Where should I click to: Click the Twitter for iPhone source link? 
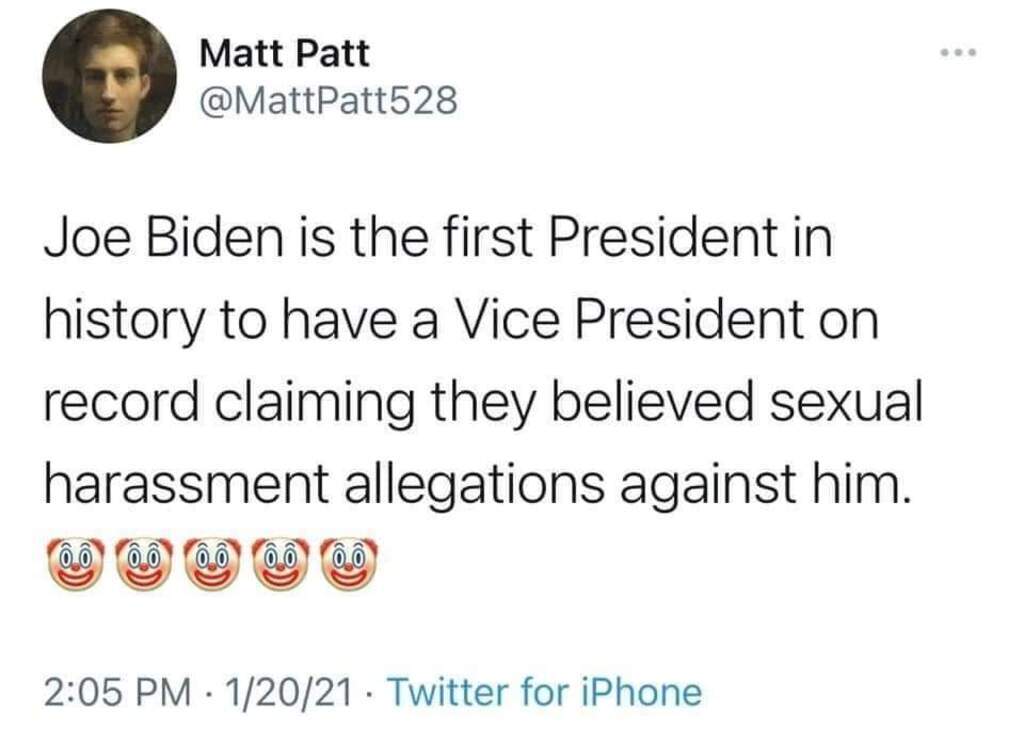coord(543,691)
